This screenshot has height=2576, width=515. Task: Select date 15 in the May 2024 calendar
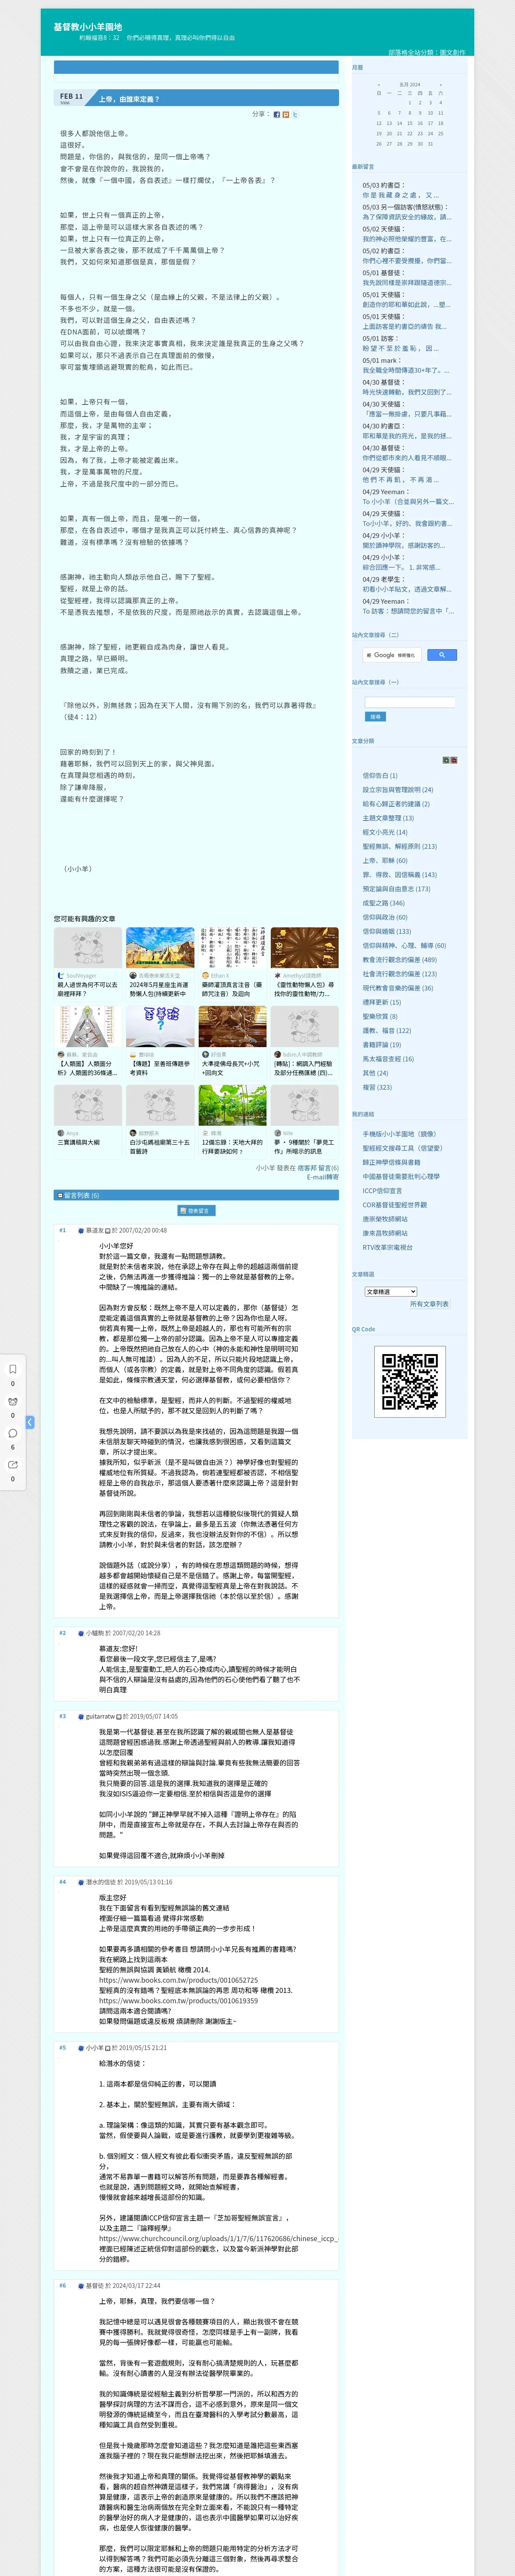[409, 123]
